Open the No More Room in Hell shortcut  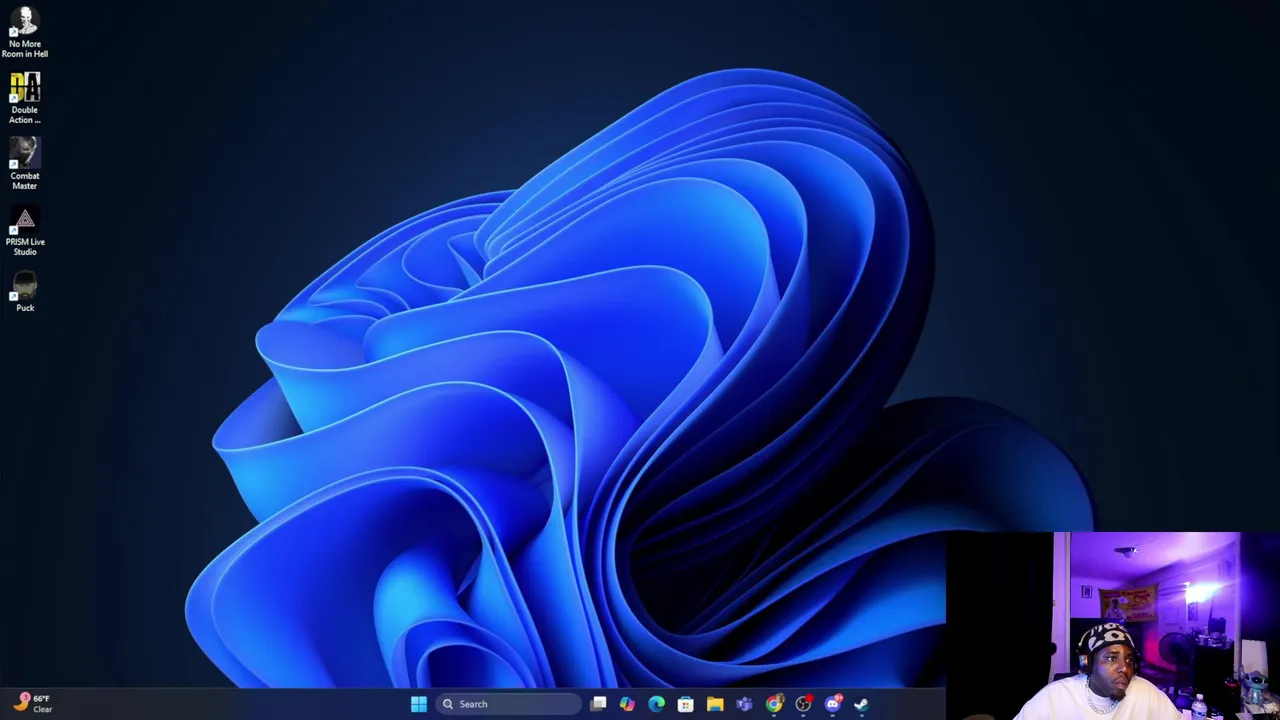[x=25, y=32]
